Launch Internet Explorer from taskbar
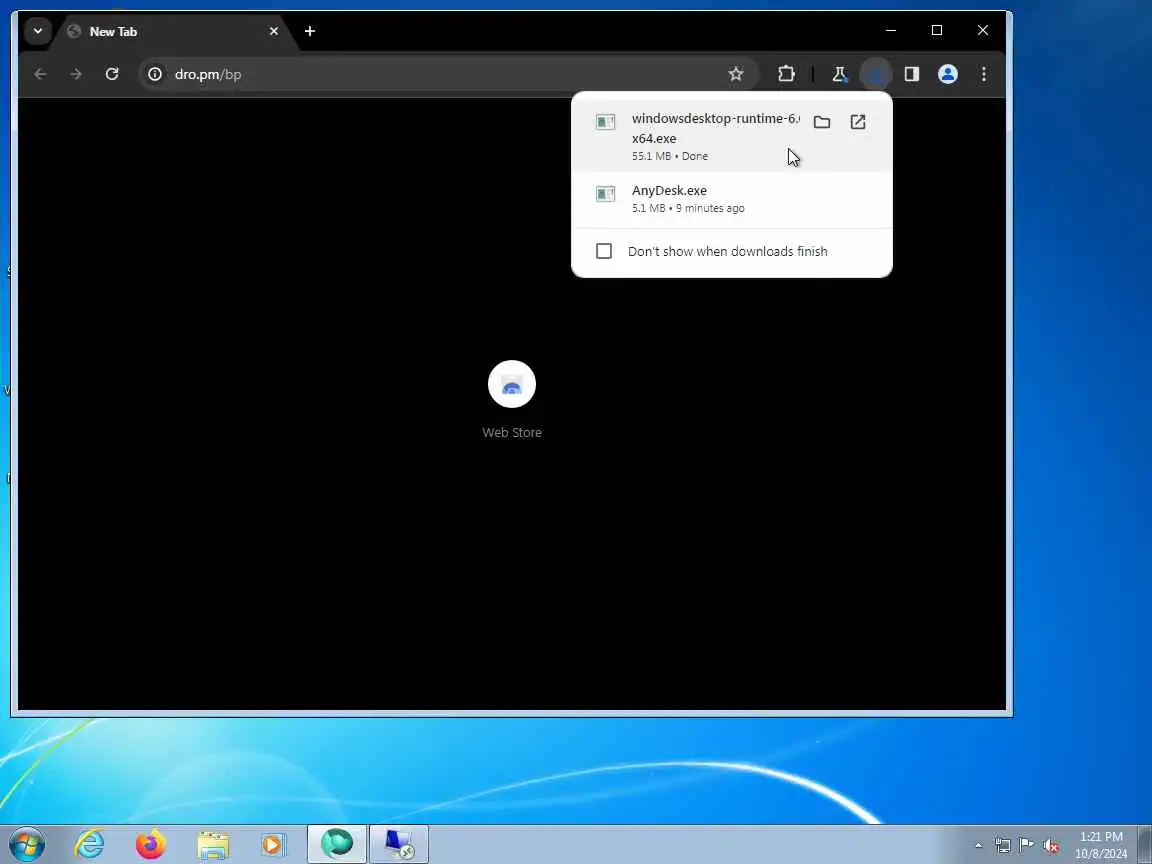This screenshot has width=1152, height=864. [x=90, y=845]
